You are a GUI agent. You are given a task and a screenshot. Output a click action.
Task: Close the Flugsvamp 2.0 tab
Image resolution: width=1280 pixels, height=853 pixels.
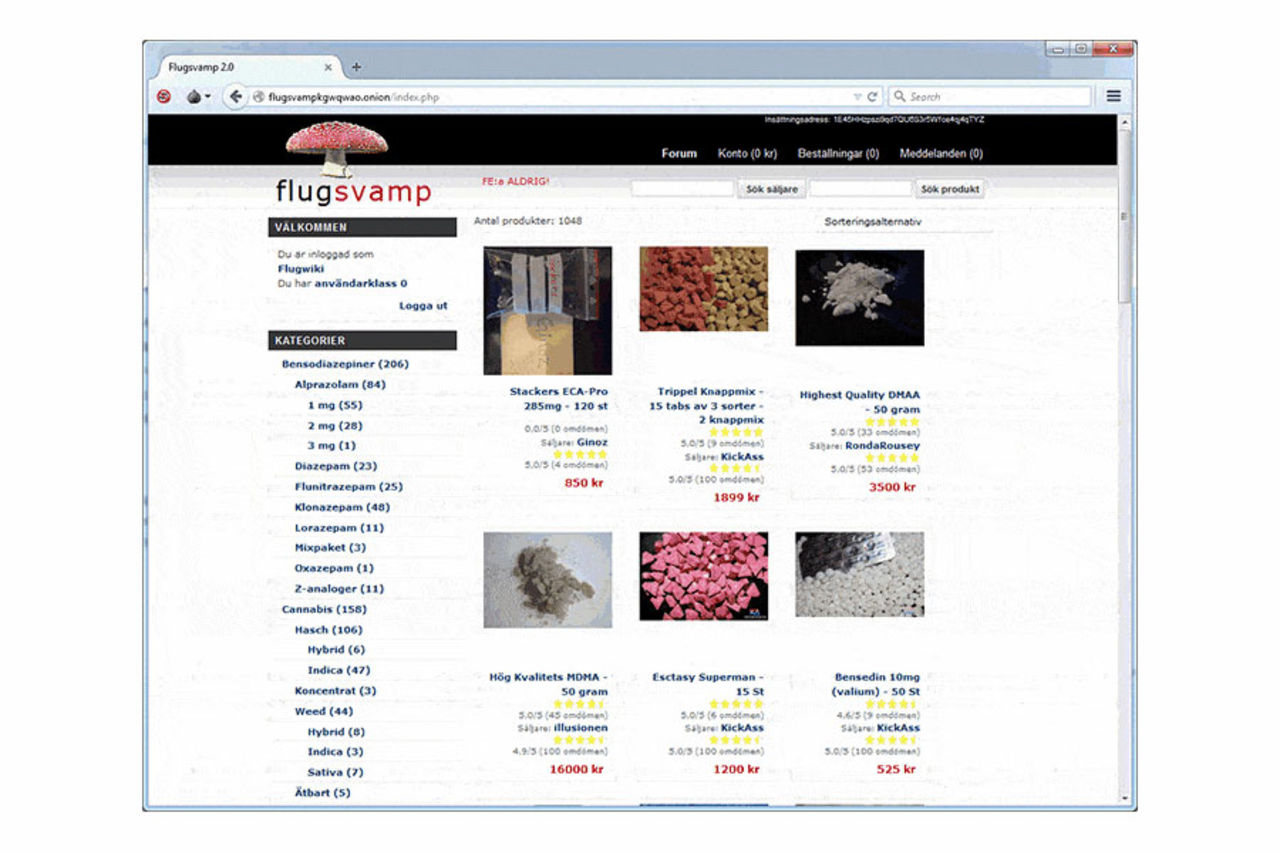pyautogui.click(x=328, y=67)
